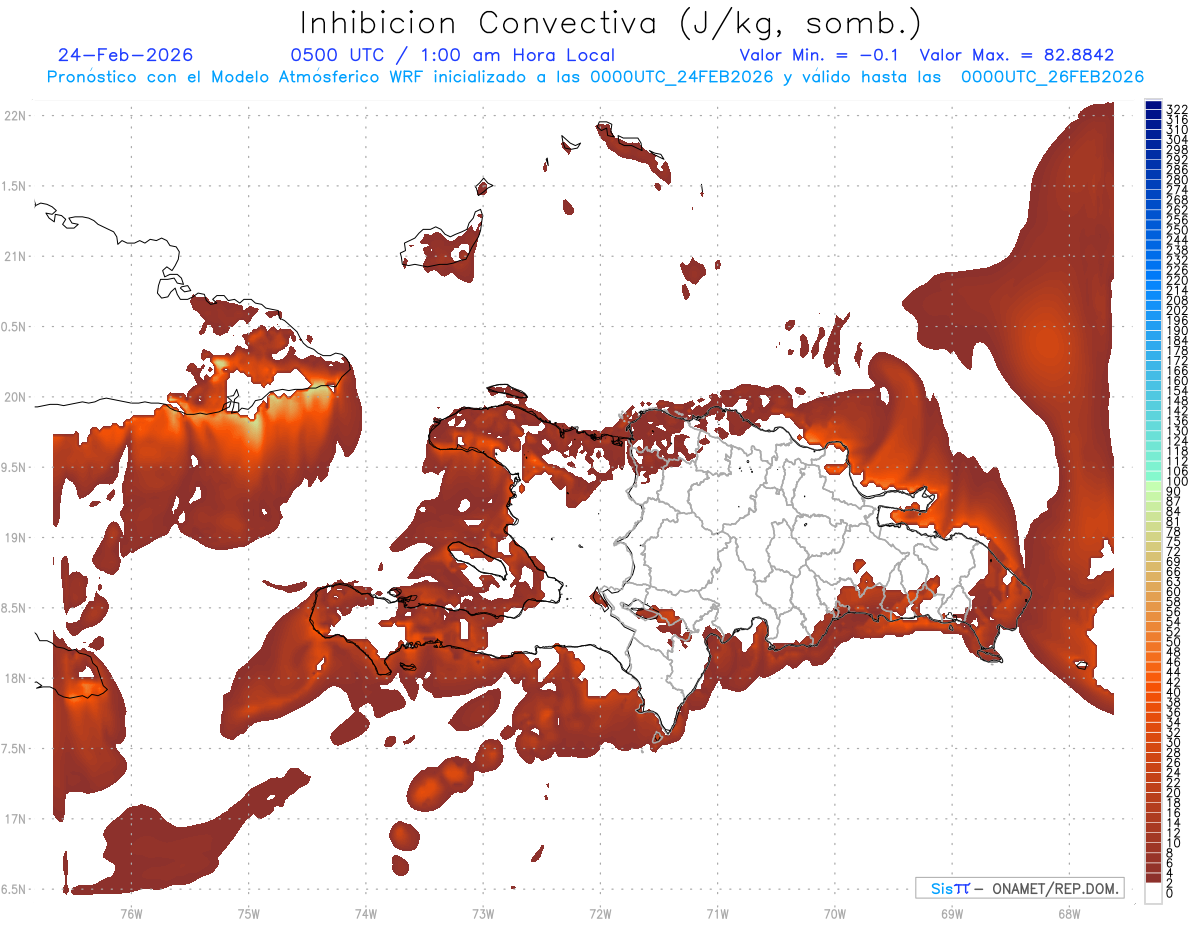1200x927 pixels.
Task: Click the 76W longitude label
Action: [131, 913]
